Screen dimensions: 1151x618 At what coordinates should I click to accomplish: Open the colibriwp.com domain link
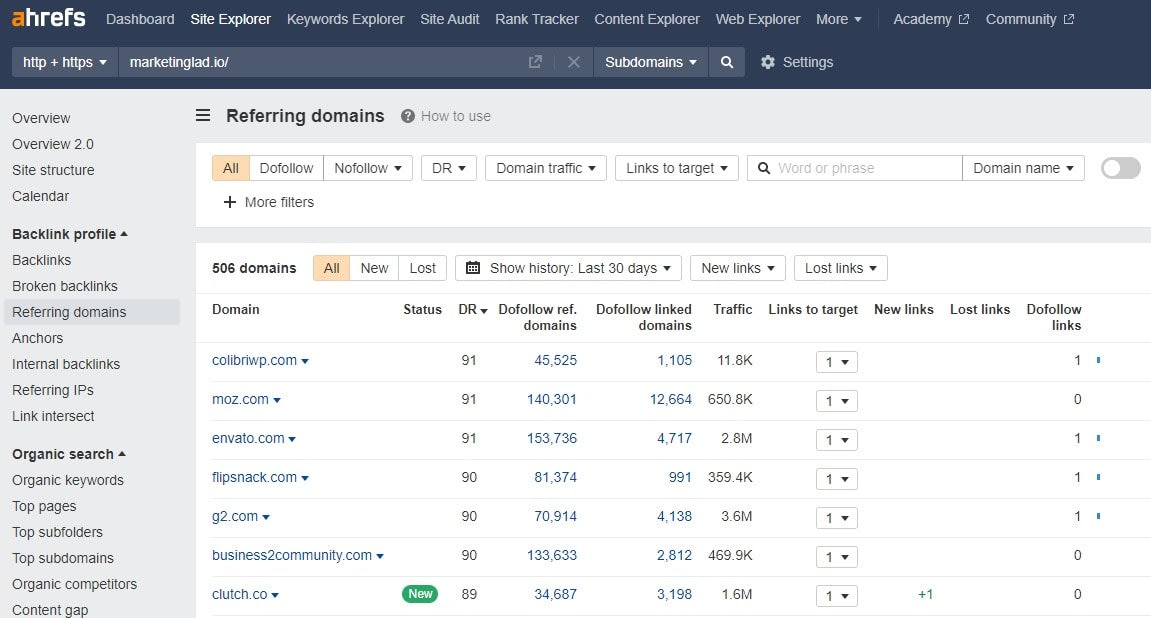[x=254, y=360]
